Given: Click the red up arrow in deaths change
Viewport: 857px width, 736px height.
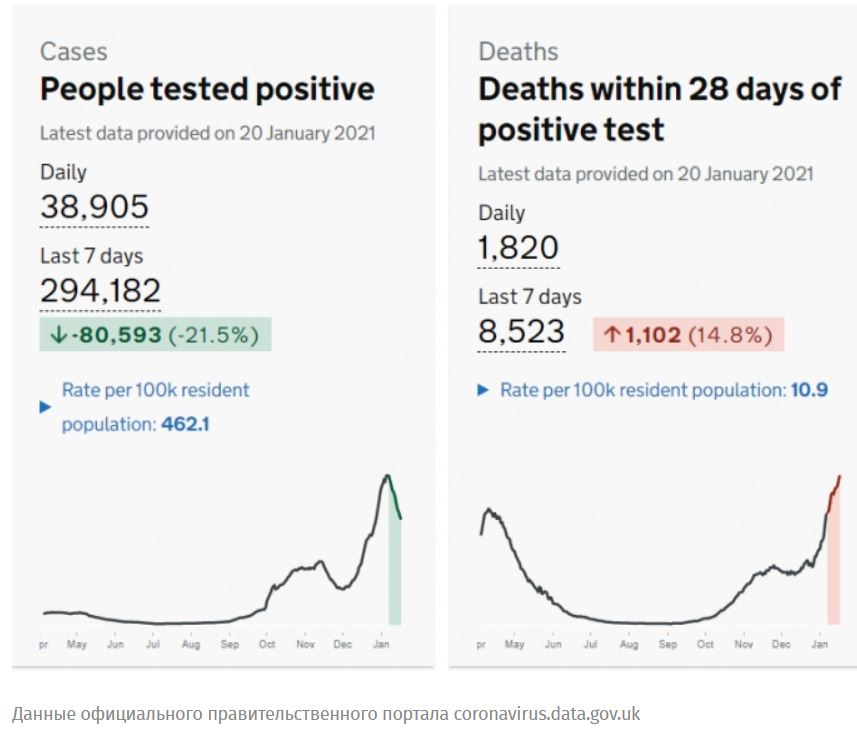Looking at the screenshot, I should point(611,335).
